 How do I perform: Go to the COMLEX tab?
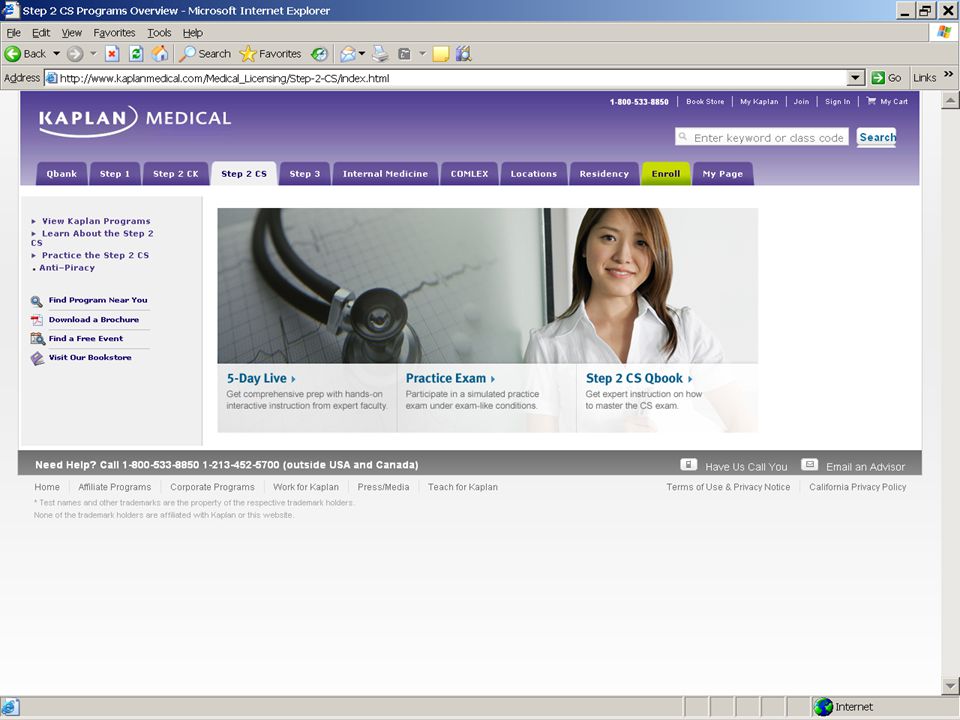pyautogui.click(x=470, y=174)
